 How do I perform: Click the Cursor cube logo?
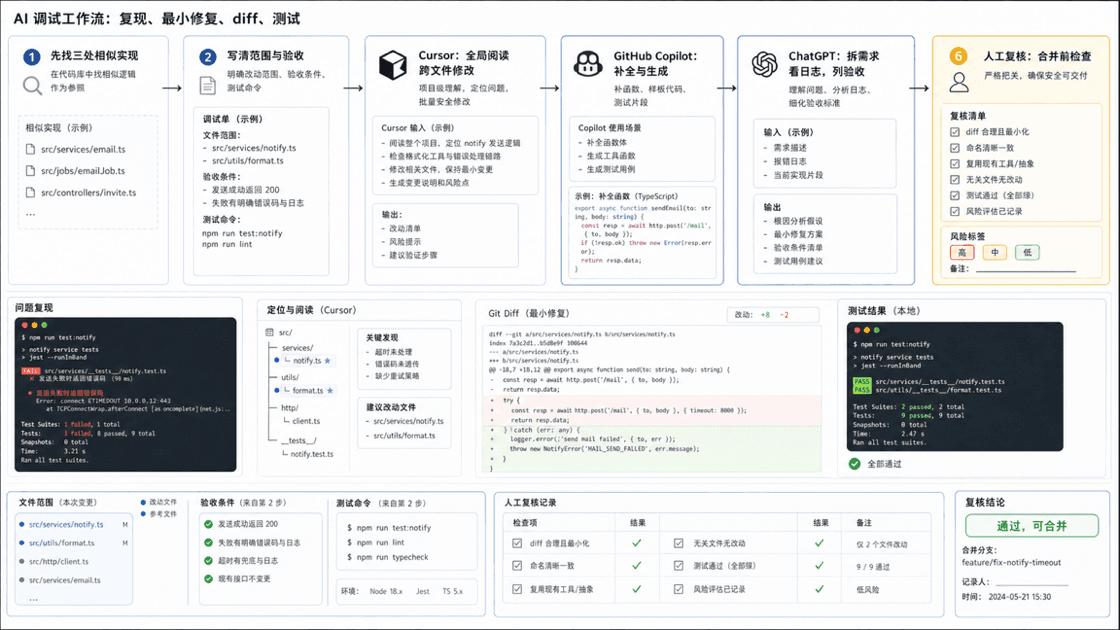tap(392, 65)
